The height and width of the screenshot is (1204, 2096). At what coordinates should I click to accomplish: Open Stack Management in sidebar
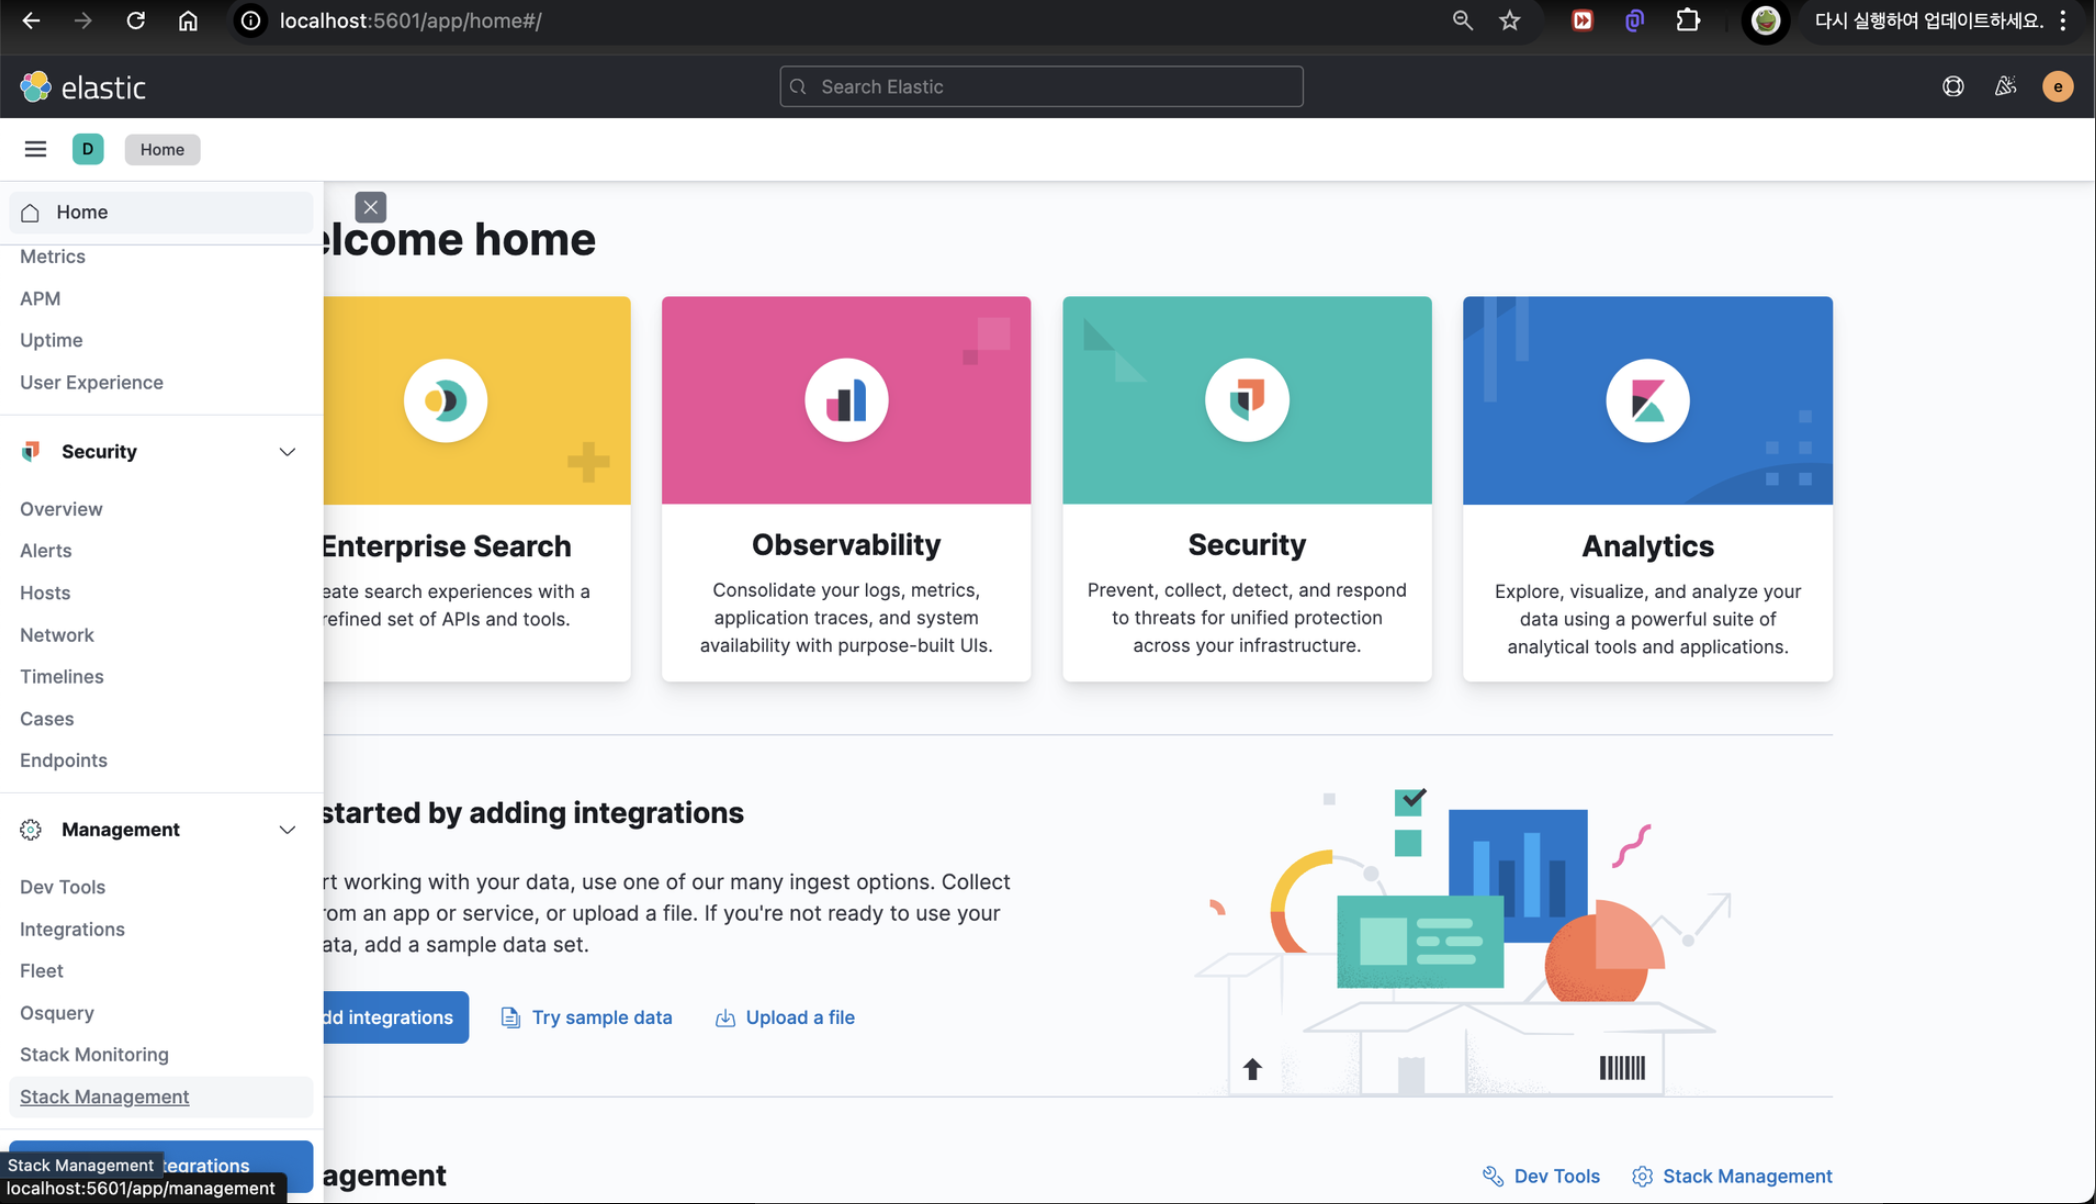(x=104, y=1097)
